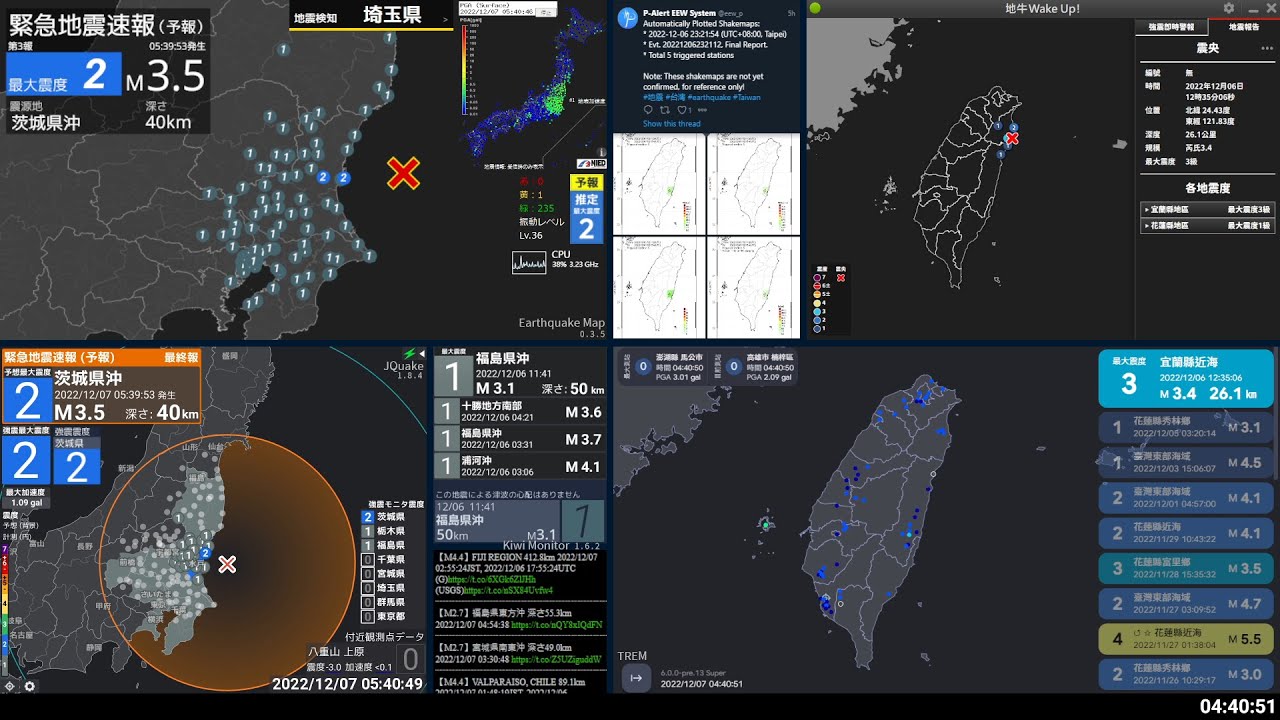Image resolution: width=1280 pixels, height=720 pixels.
Task: Select the 地震報告 tab
Action: pyautogui.click(x=1244, y=27)
